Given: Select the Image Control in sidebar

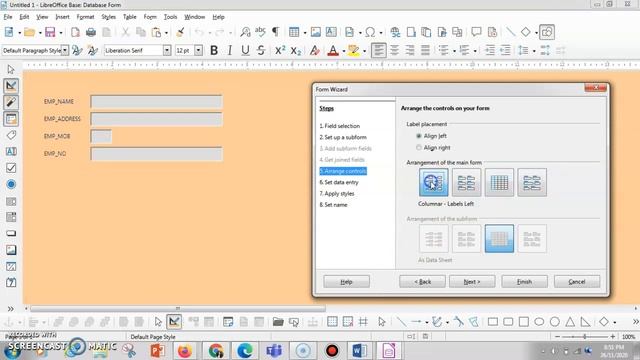Looking at the screenshot, I should [11, 250].
